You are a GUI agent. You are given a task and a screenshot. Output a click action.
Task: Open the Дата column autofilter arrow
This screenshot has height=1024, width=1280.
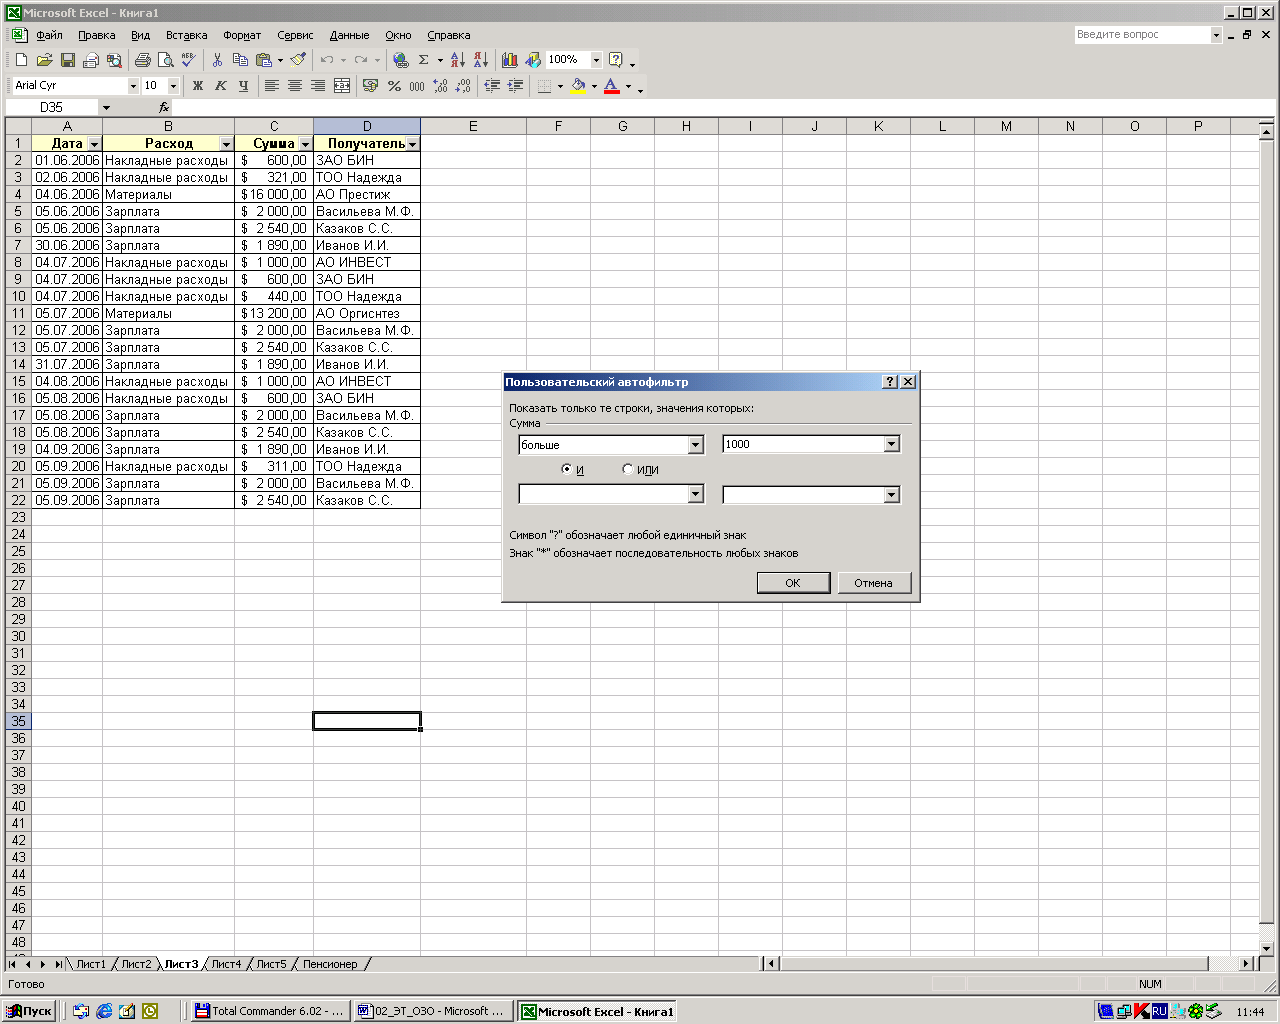tap(94, 144)
